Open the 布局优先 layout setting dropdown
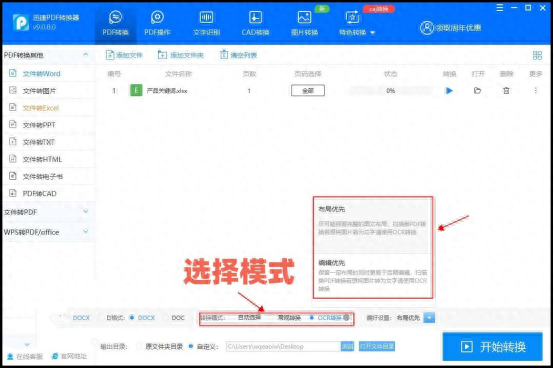This screenshot has width=554, height=368. 429,317
